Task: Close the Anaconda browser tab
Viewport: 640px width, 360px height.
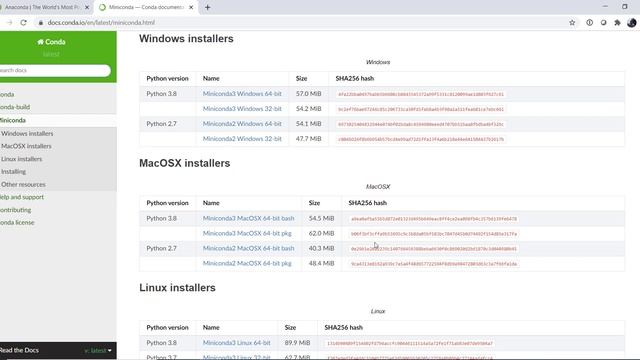Action: [87, 7]
